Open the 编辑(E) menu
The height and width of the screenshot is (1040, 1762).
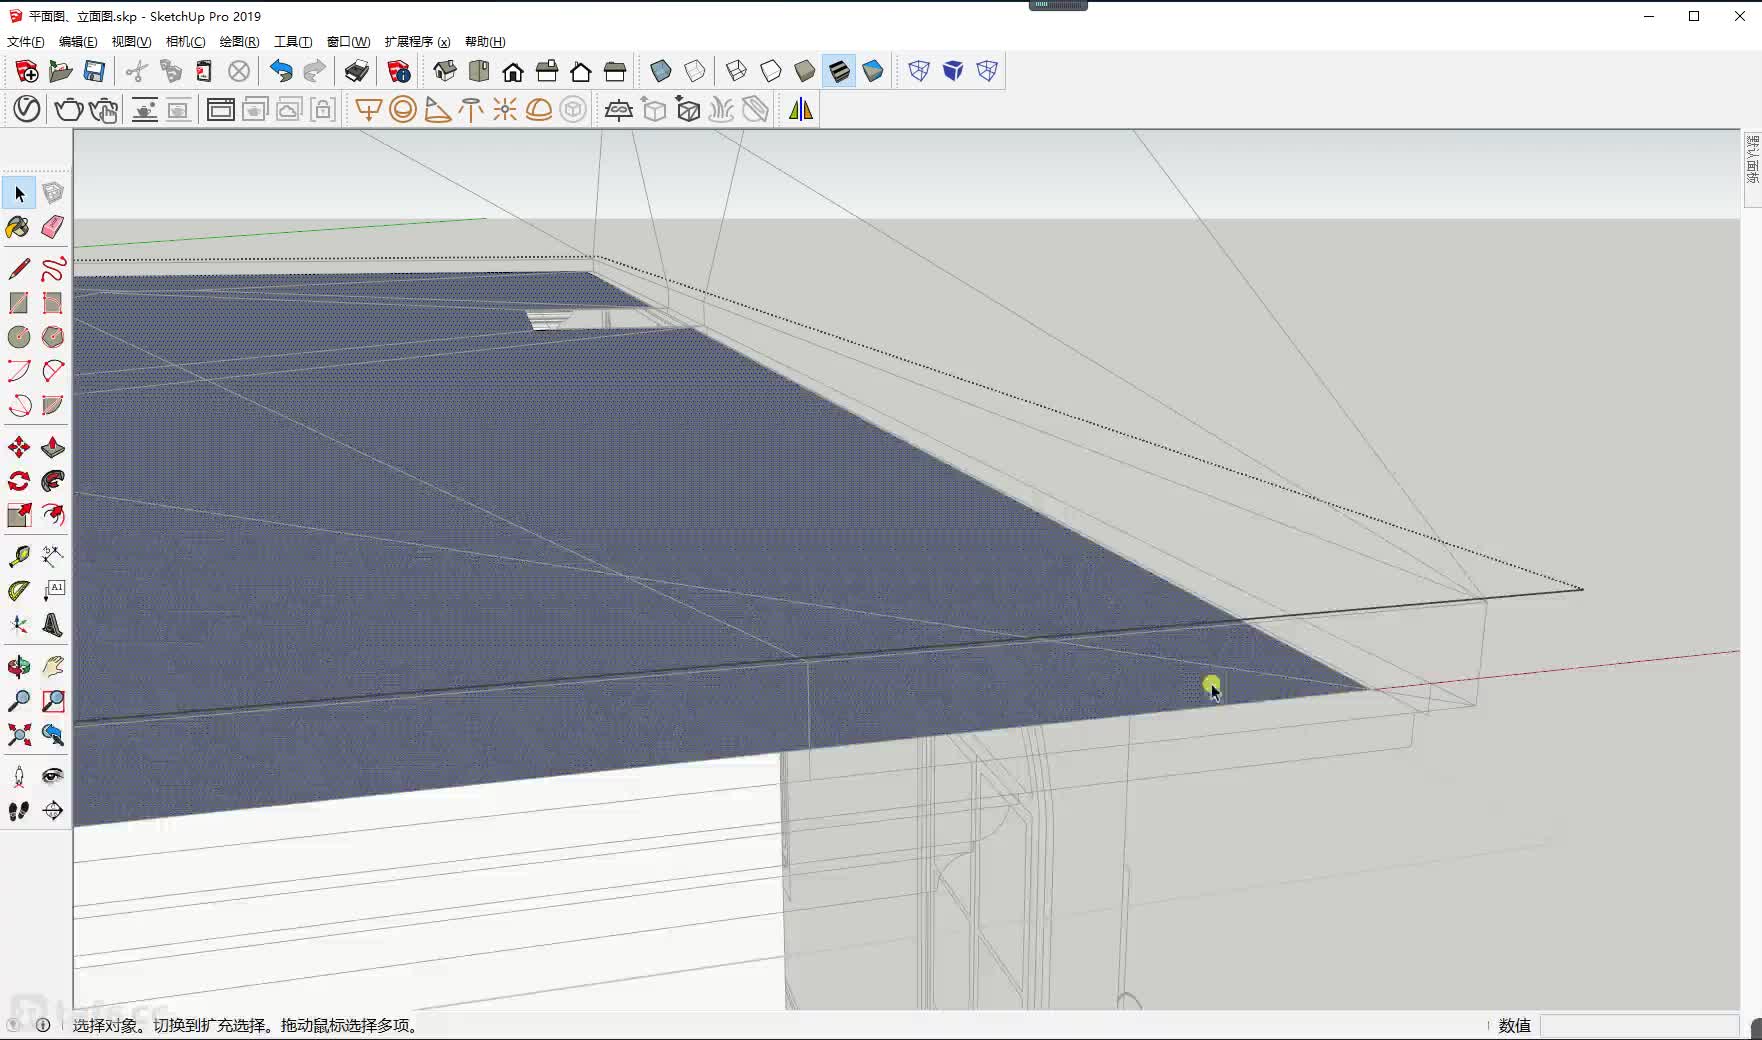(x=78, y=42)
